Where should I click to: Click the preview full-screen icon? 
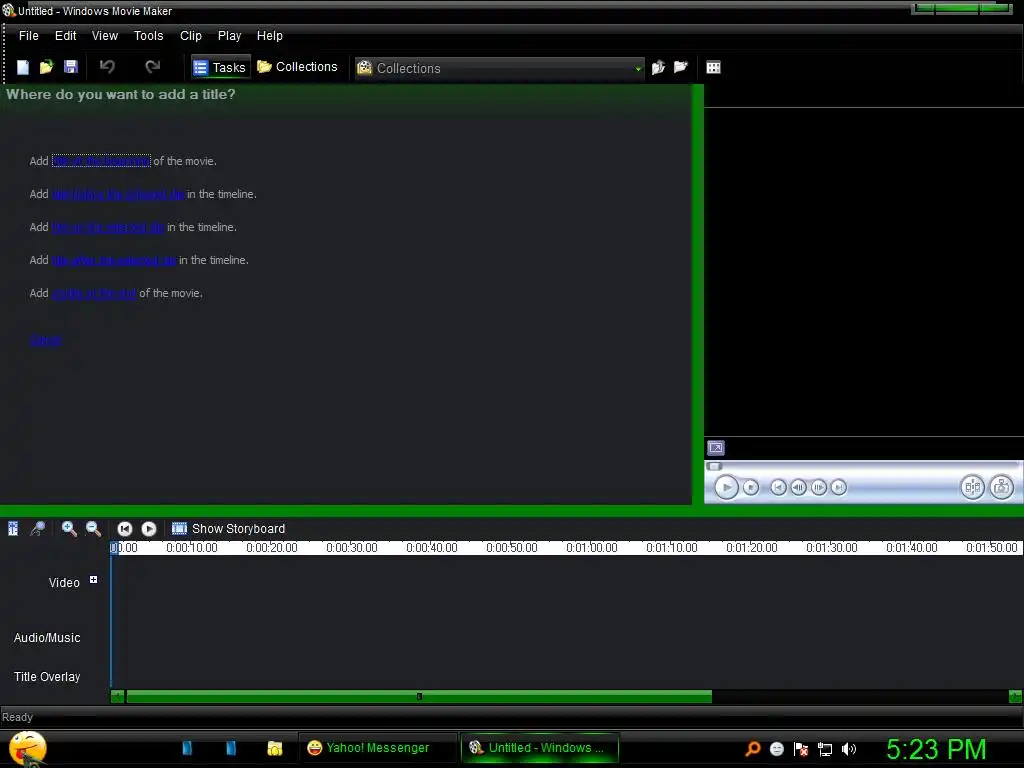coord(716,448)
